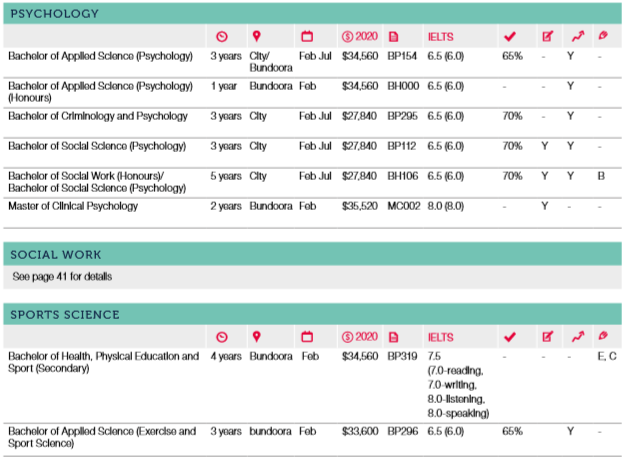Select the SPORTS SCIENCE section header

pyautogui.click(x=64, y=314)
